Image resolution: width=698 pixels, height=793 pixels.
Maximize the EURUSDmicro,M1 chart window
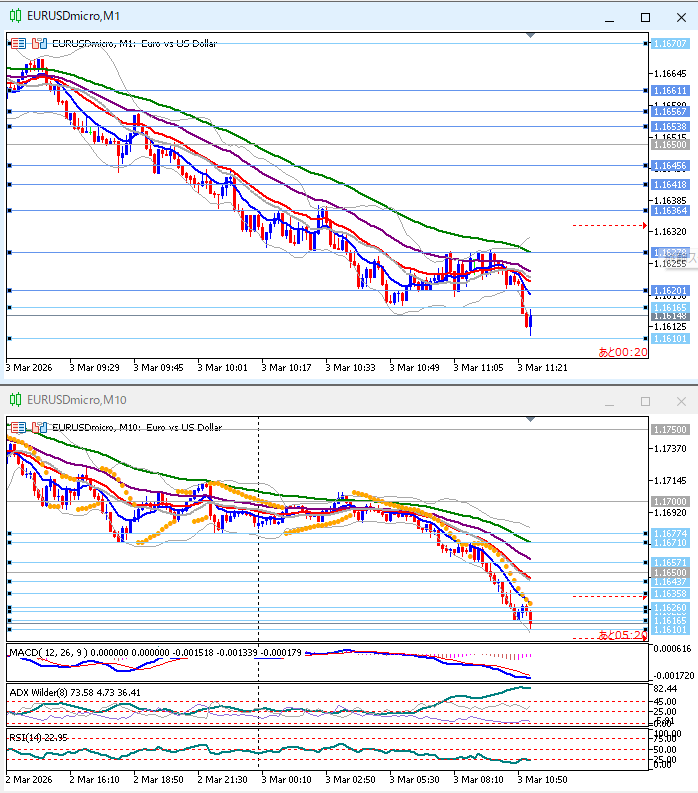(x=645, y=17)
